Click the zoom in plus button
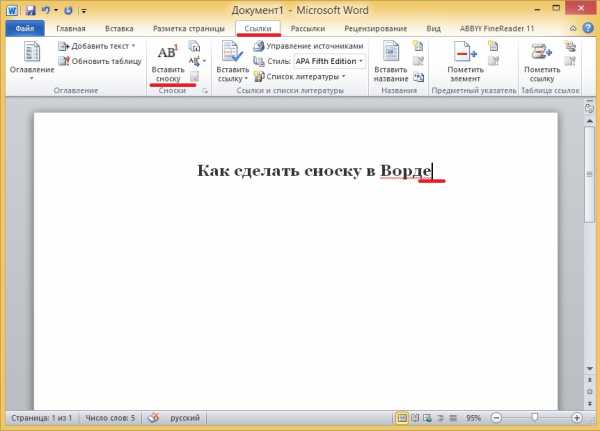 coord(577,418)
